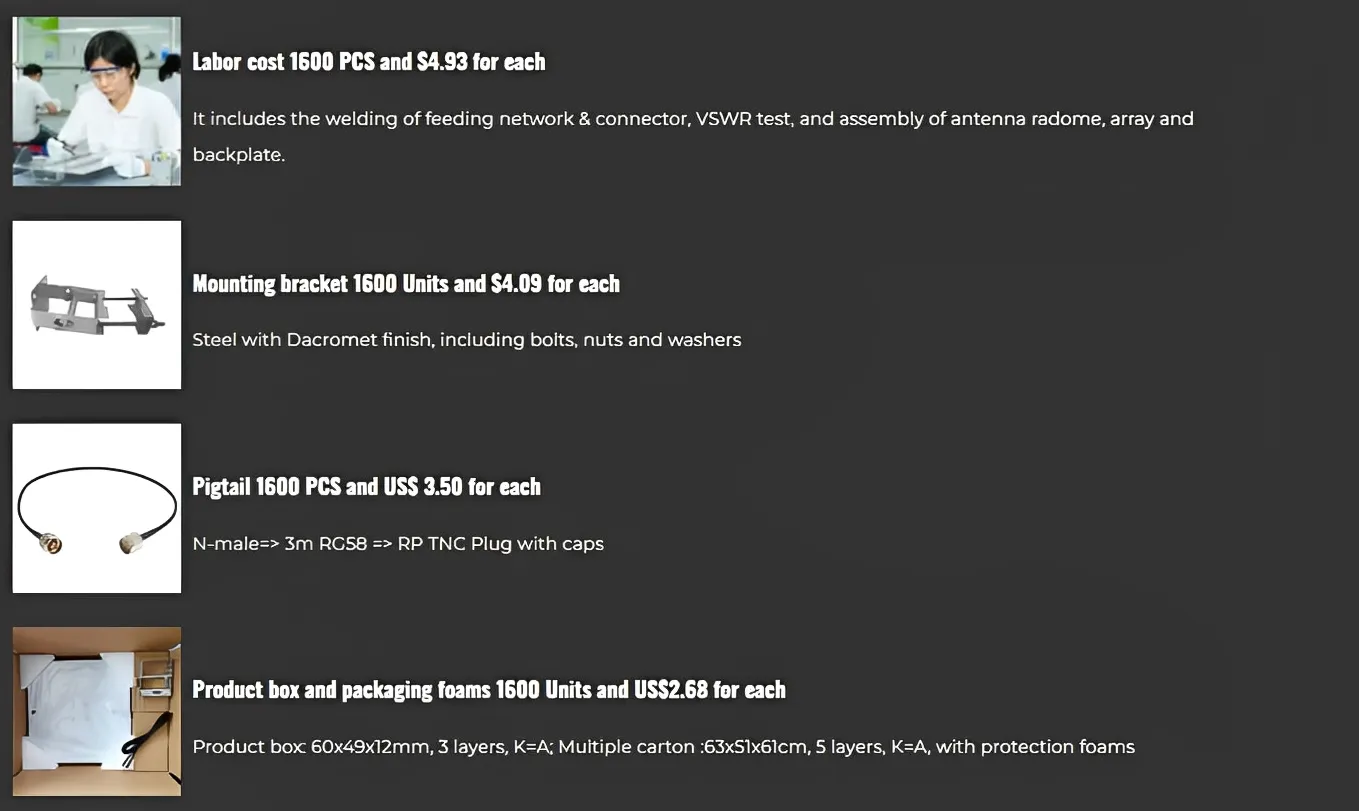Click the connector on the pigtail cable's right end
This screenshot has height=811, width=1359.
pyautogui.click(x=130, y=543)
